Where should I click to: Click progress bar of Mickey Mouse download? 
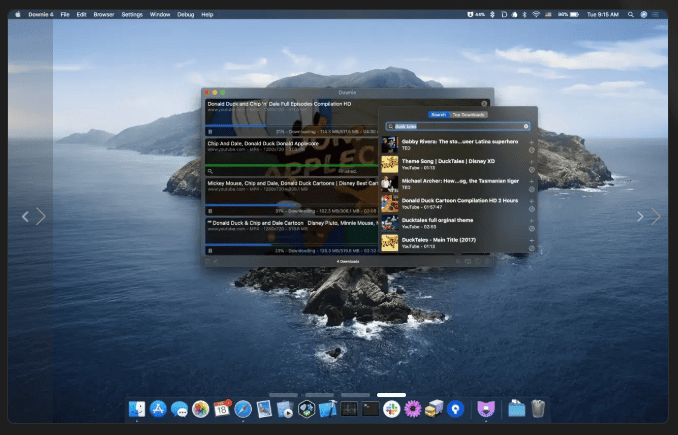point(291,205)
